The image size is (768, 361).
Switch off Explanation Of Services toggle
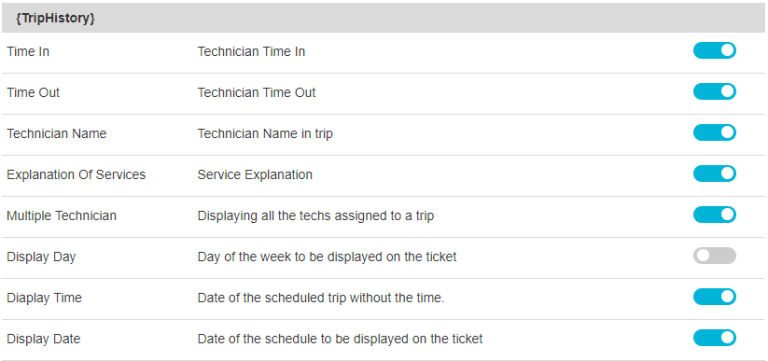(x=714, y=174)
